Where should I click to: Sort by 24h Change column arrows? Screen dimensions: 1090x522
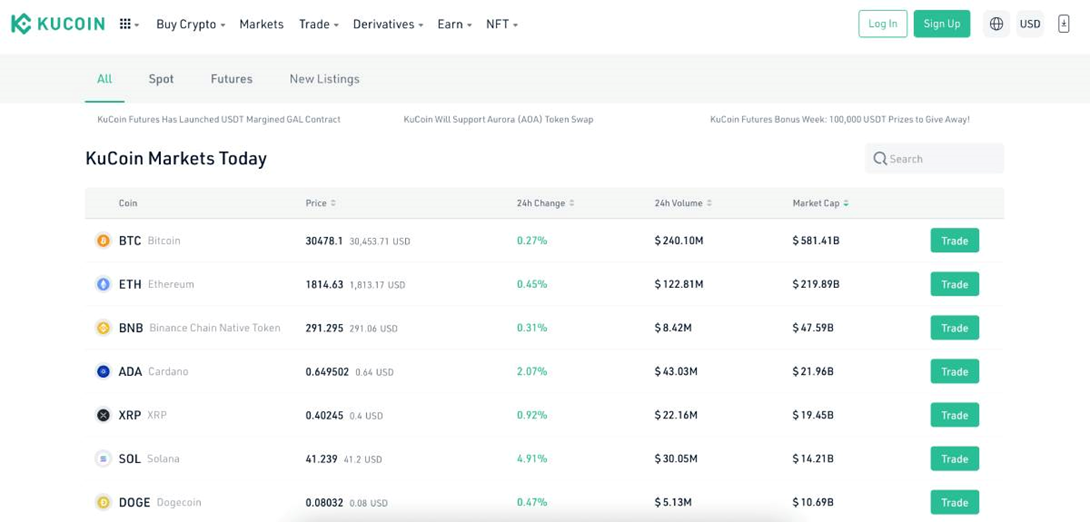[571, 204]
